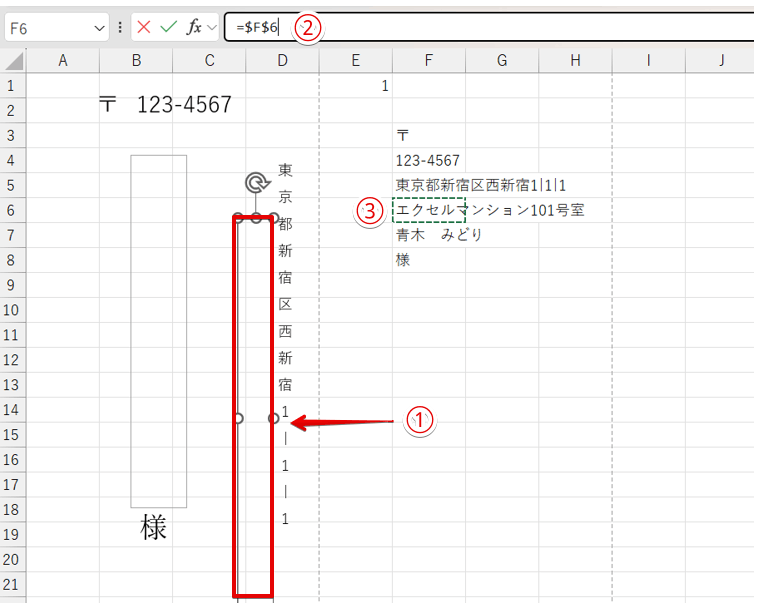This screenshot has width=768, height=604.
Task: Click the large 〒 symbol at top left
Action: (x=108, y=104)
